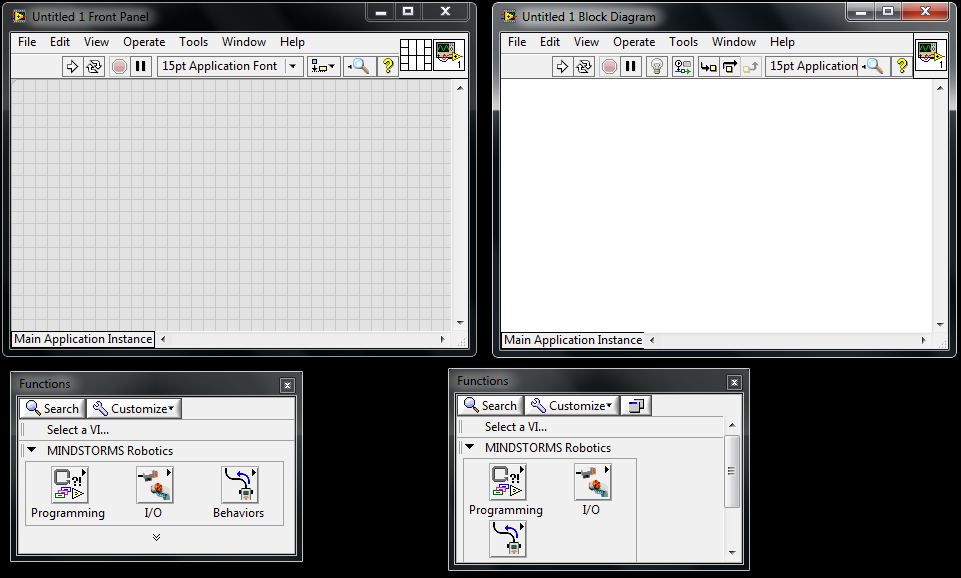The image size is (961, 578).
Task: Click Search magnifier in Front Panel toolbar
Action: [x=359, y=66]
